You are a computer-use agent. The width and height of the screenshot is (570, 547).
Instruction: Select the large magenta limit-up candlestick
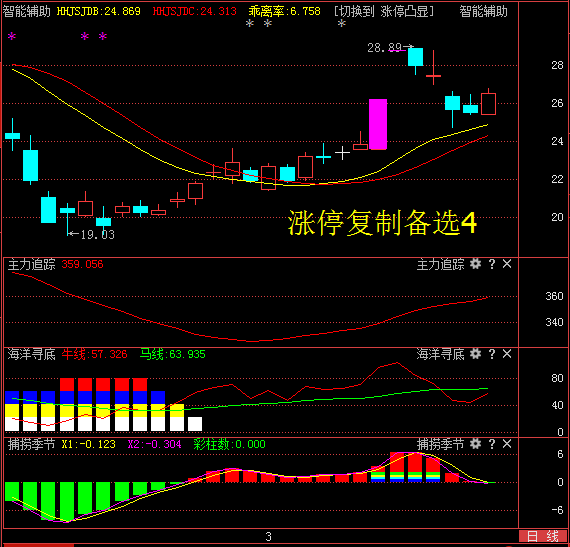point(378,124)
